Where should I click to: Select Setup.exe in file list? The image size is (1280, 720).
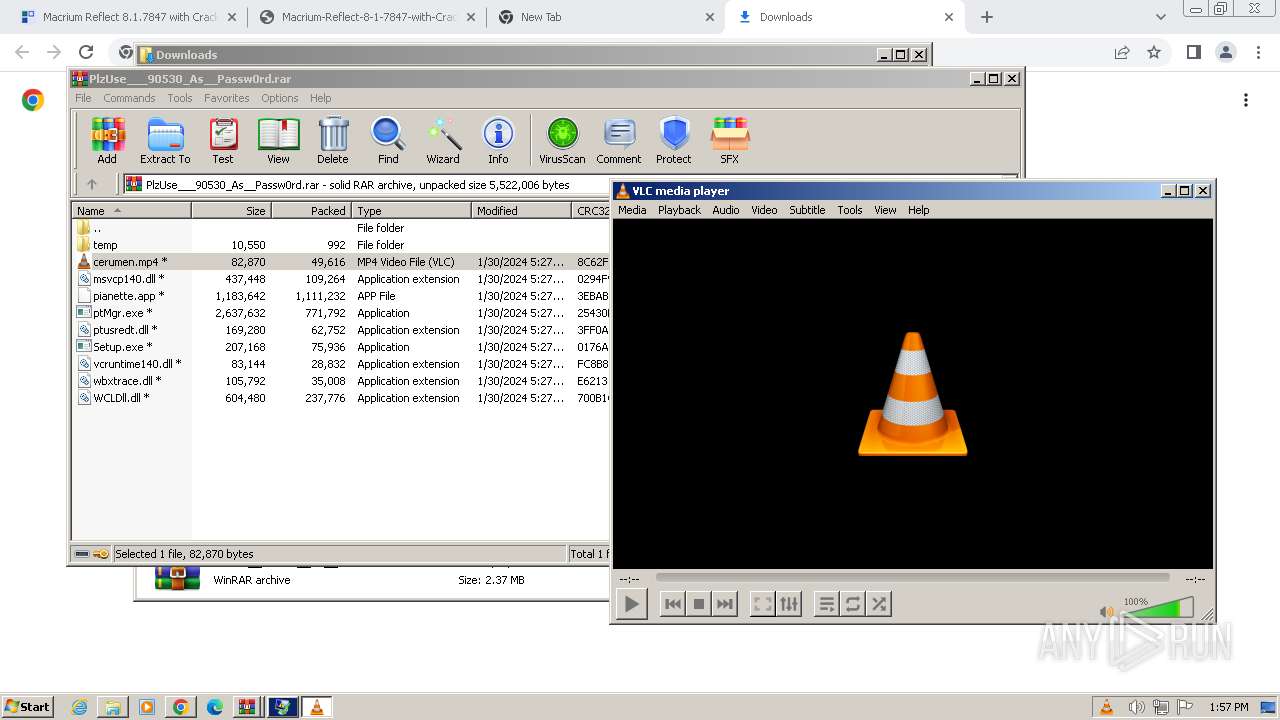(341, 347)
